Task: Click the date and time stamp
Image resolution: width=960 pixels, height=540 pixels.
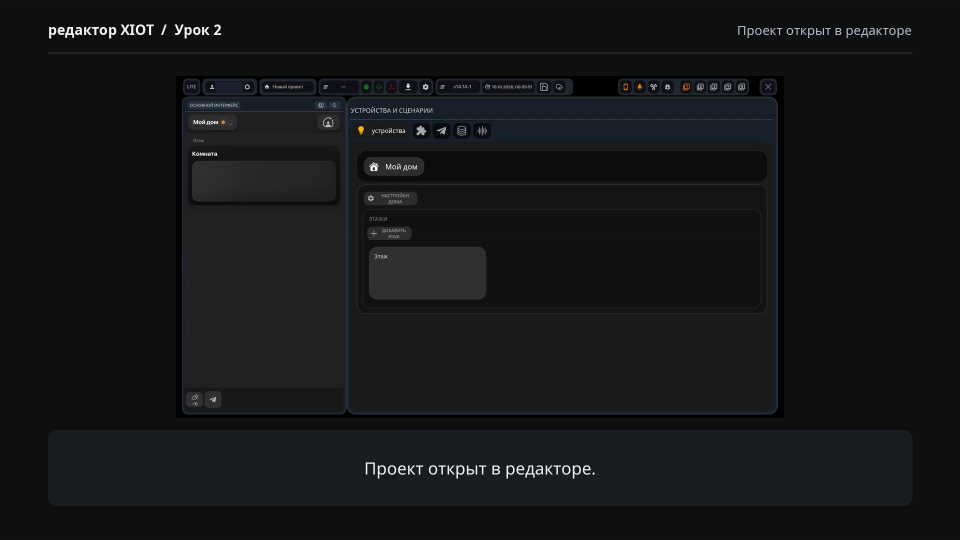Action: [509, 87]
